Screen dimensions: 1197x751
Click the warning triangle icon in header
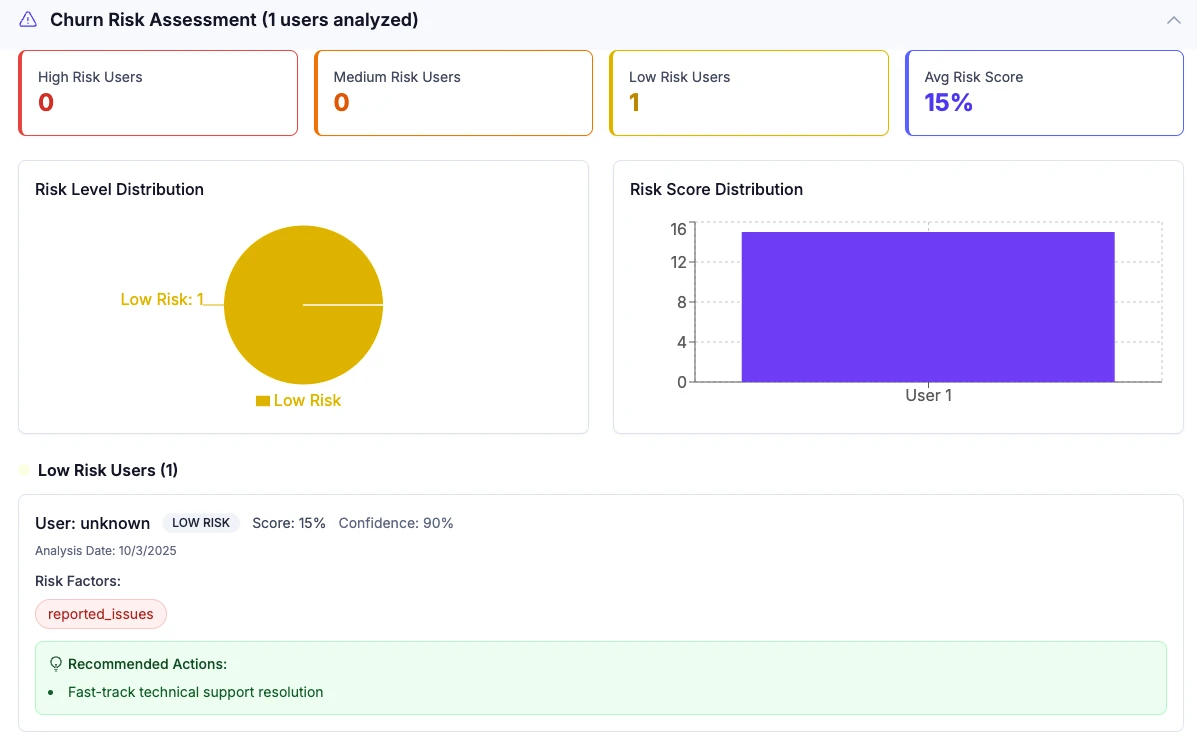coord(28,20)
